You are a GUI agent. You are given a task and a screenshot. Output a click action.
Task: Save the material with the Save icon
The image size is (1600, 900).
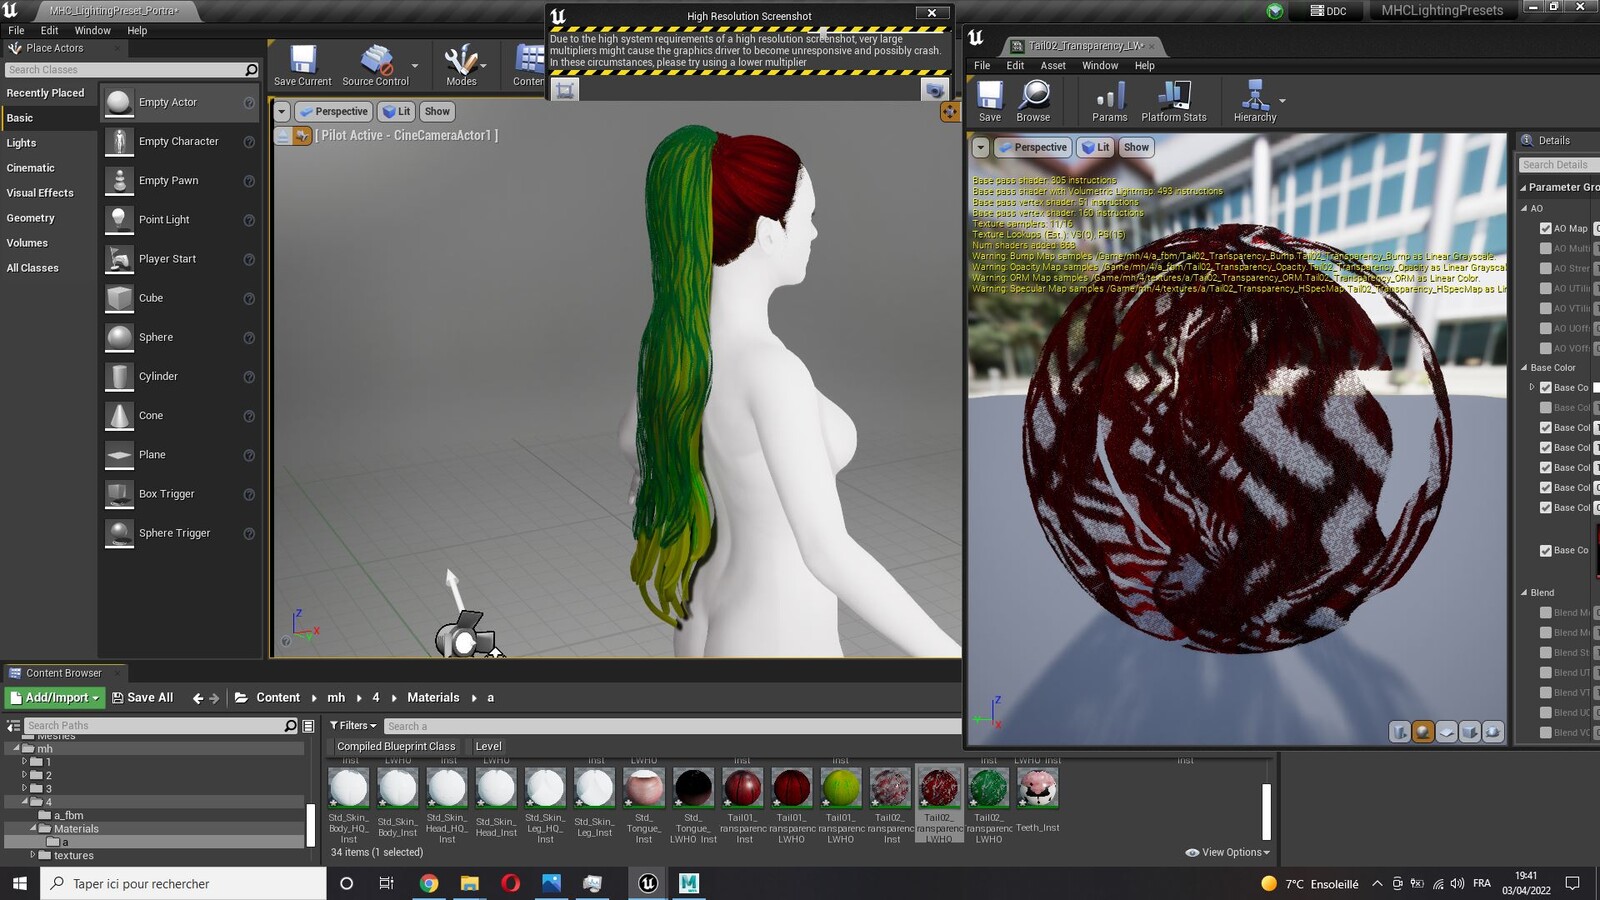point(990,101)
